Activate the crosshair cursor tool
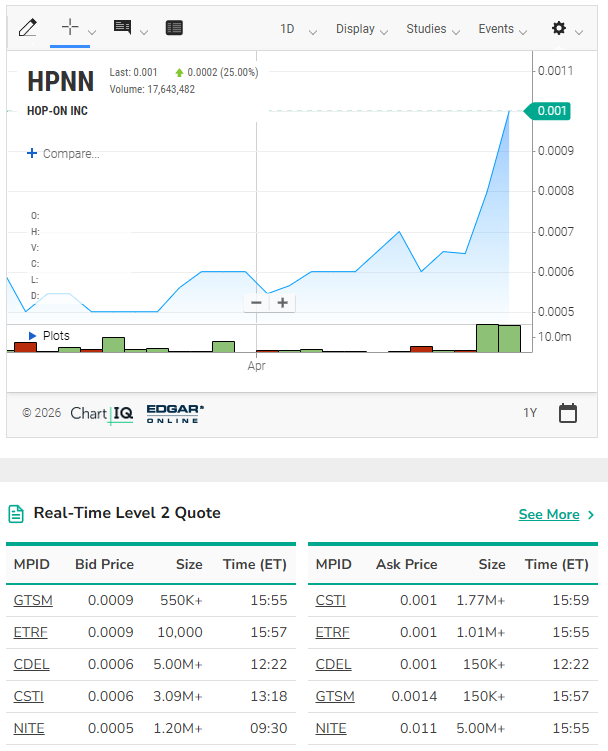Image resolution: width=608 pixels, height=751 pixels. click(70, 27)
